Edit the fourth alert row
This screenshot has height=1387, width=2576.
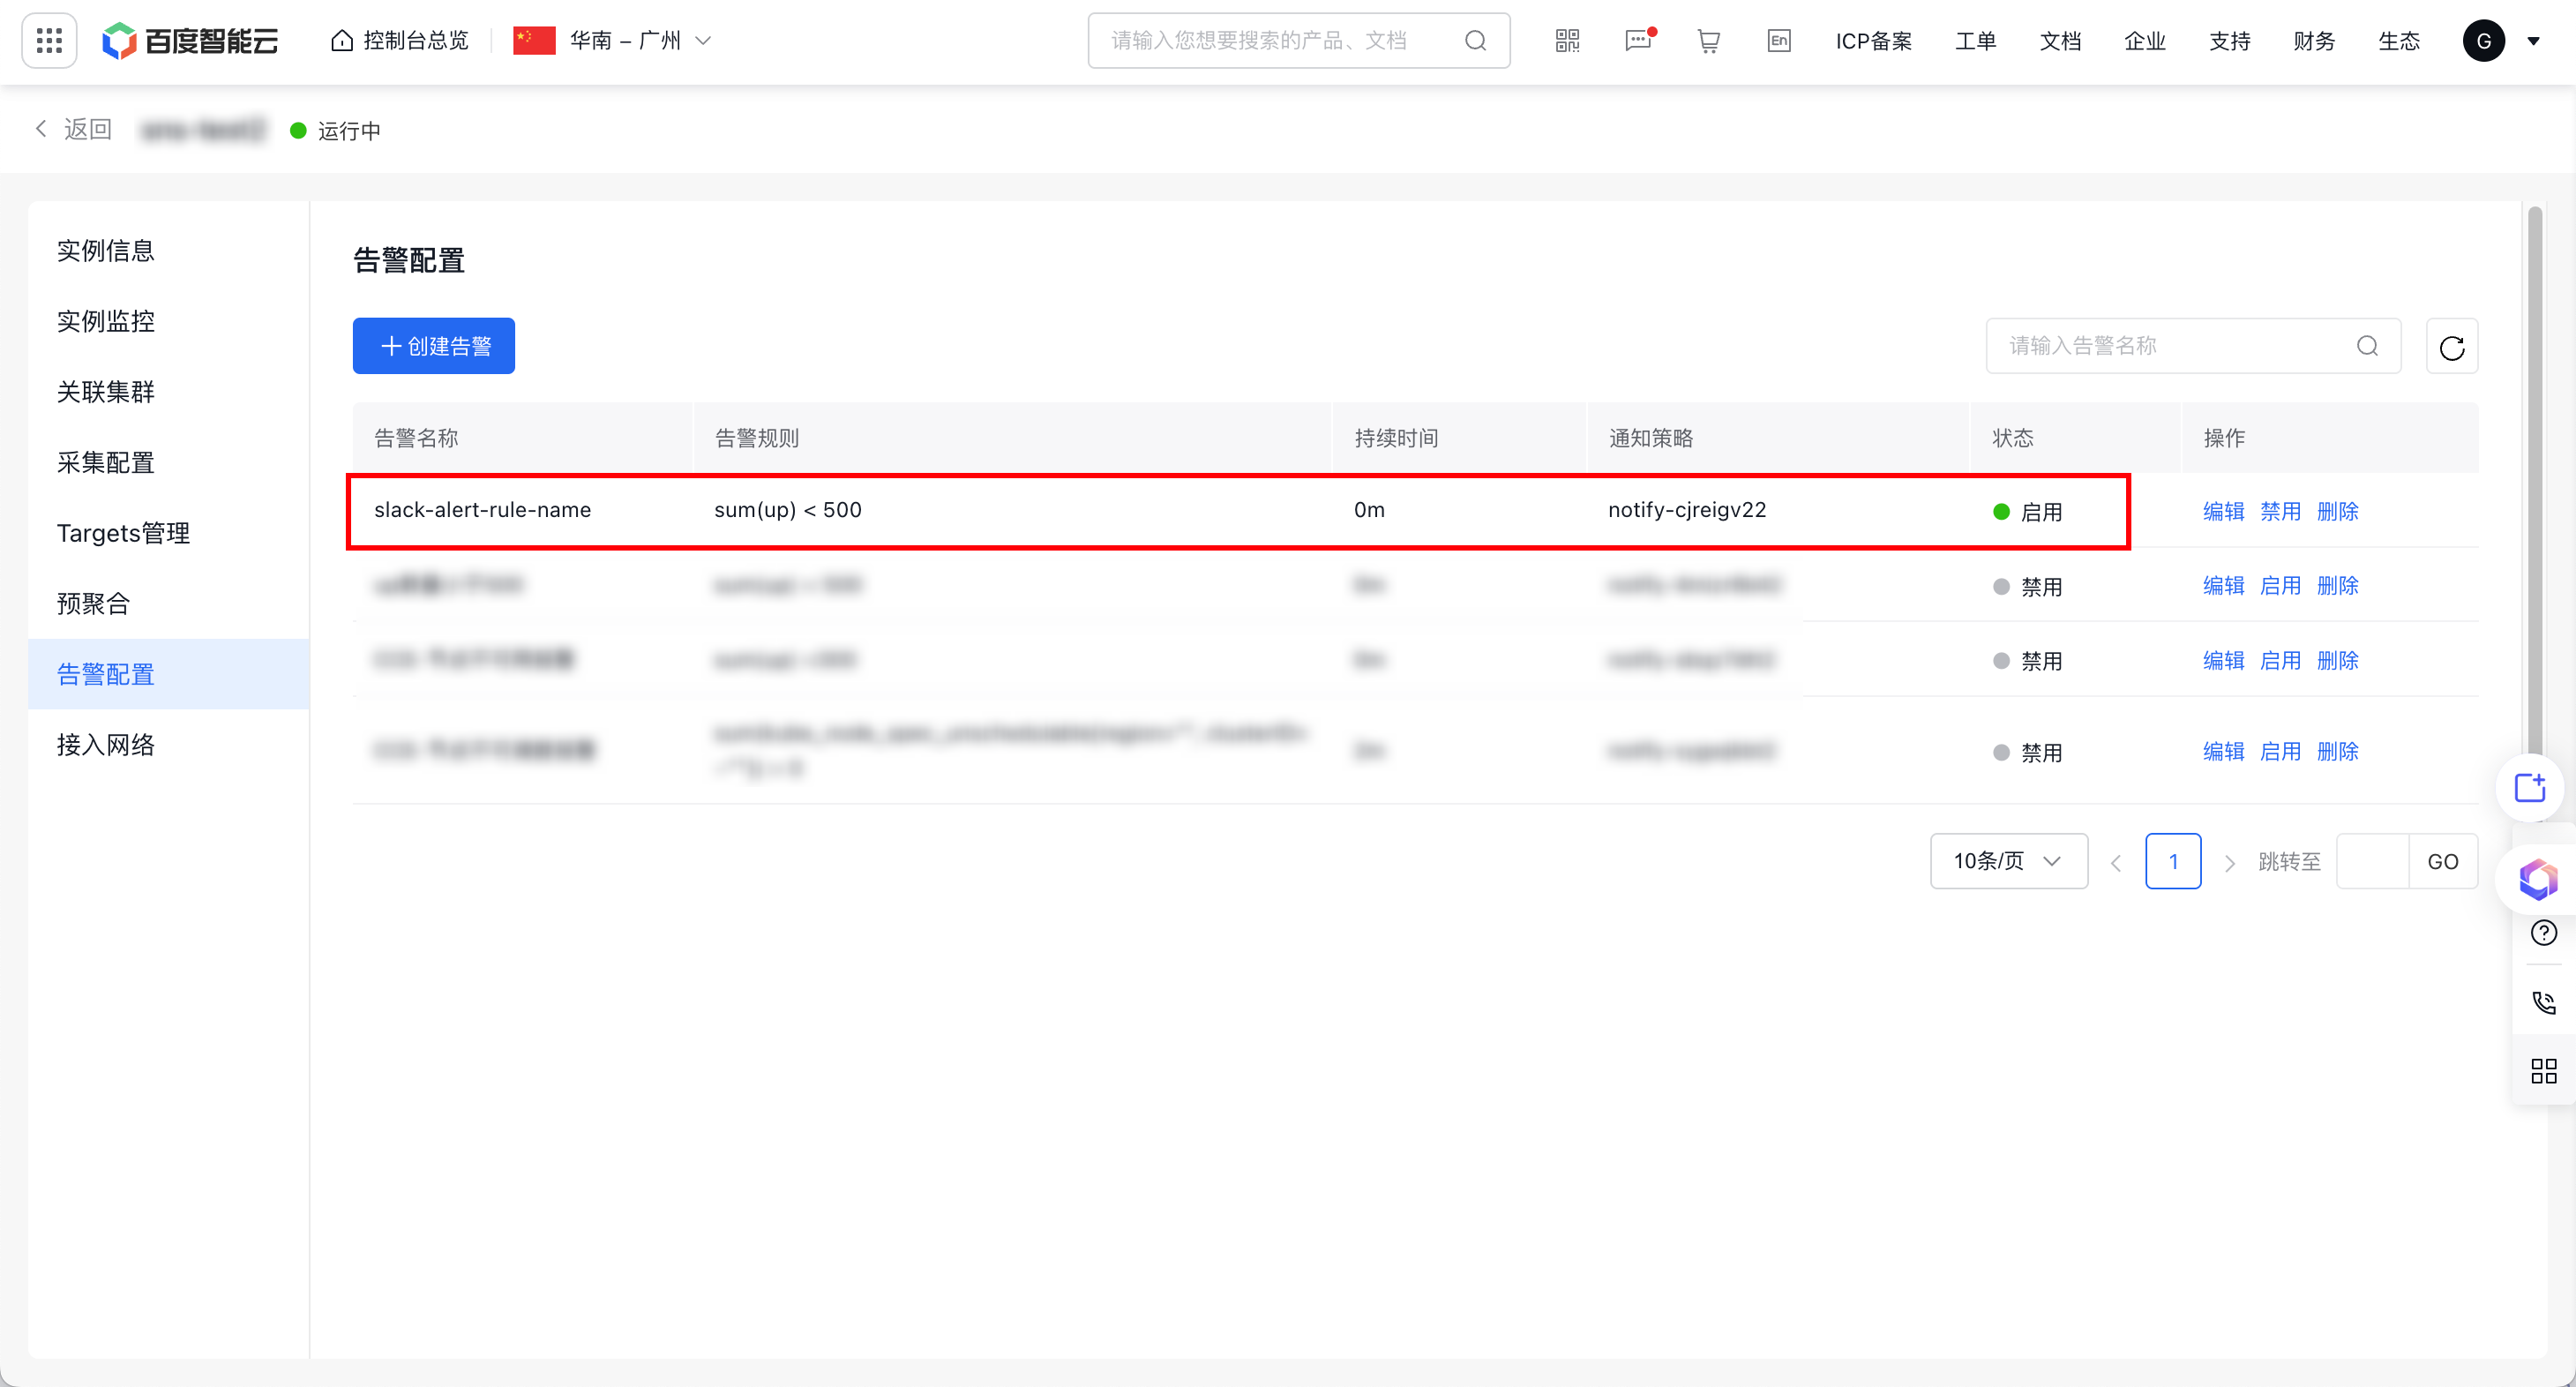[2223, 751]
